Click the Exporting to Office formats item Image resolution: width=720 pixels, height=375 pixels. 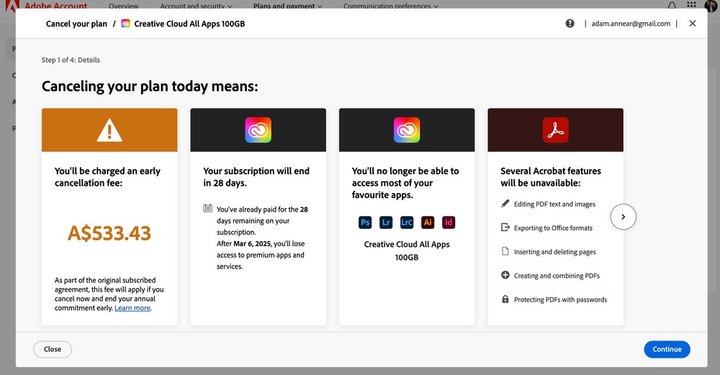click(x=553, y=228)
